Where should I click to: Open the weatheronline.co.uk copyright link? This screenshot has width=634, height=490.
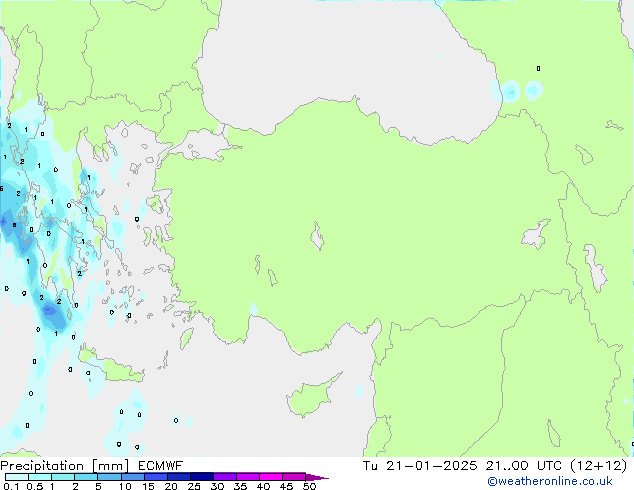tap(549, 481)
